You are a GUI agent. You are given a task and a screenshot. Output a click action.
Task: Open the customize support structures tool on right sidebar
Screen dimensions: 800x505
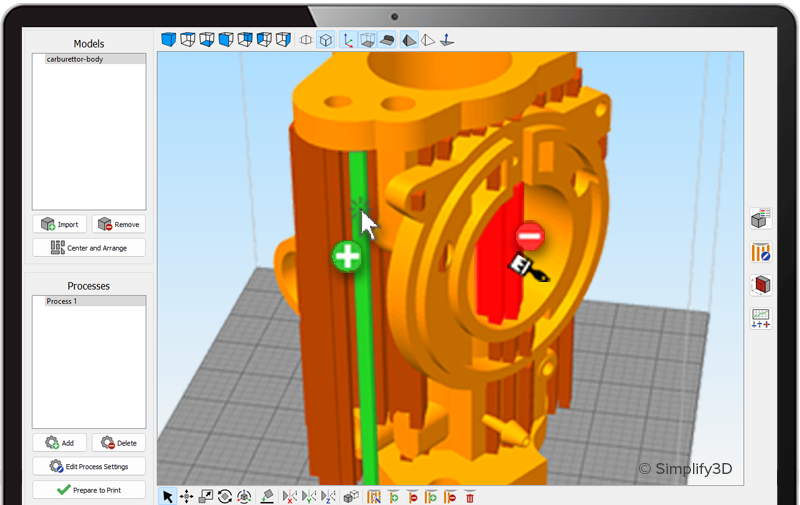[x=761, y=252]
